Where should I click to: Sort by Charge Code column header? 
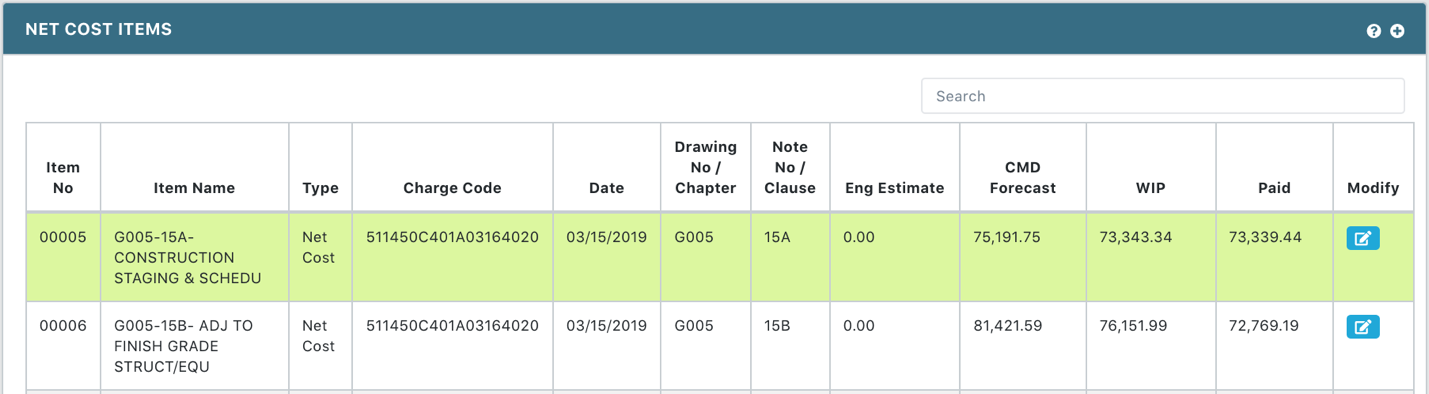point(452,187)
